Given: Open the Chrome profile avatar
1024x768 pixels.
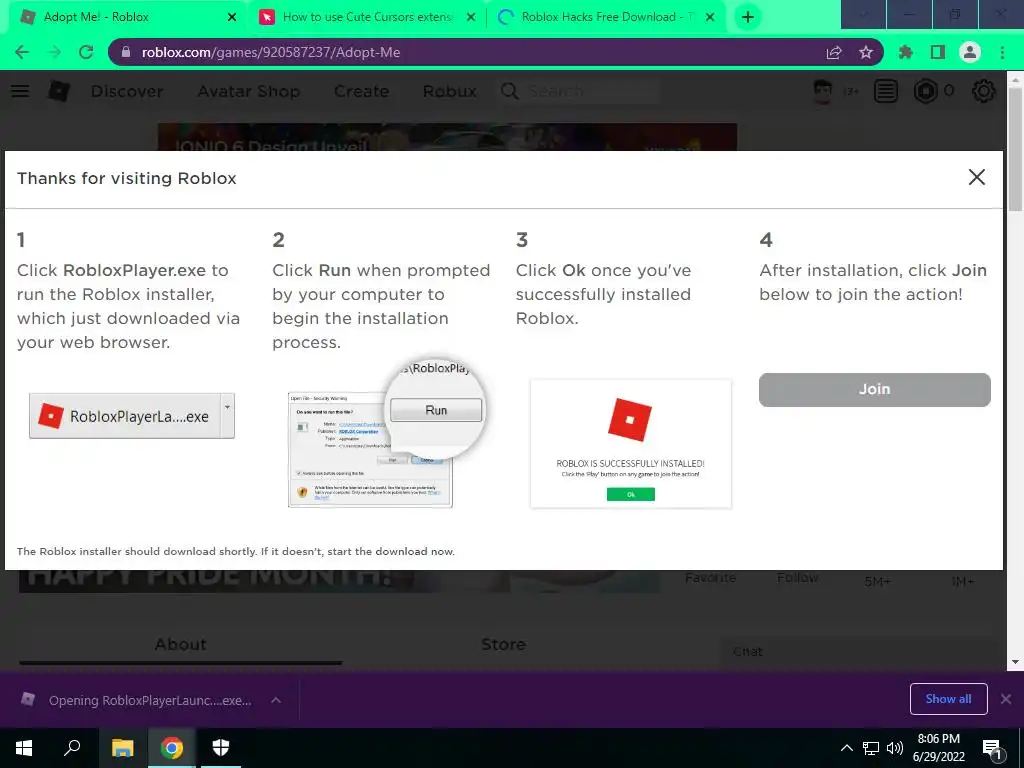Looking at the screenshot, I should 970,52.
